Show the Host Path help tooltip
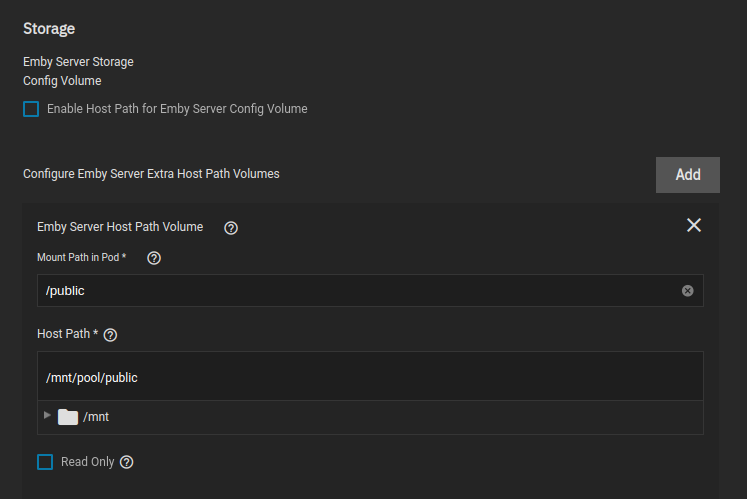This screenshot has height=499, width=747. [111, 334]
